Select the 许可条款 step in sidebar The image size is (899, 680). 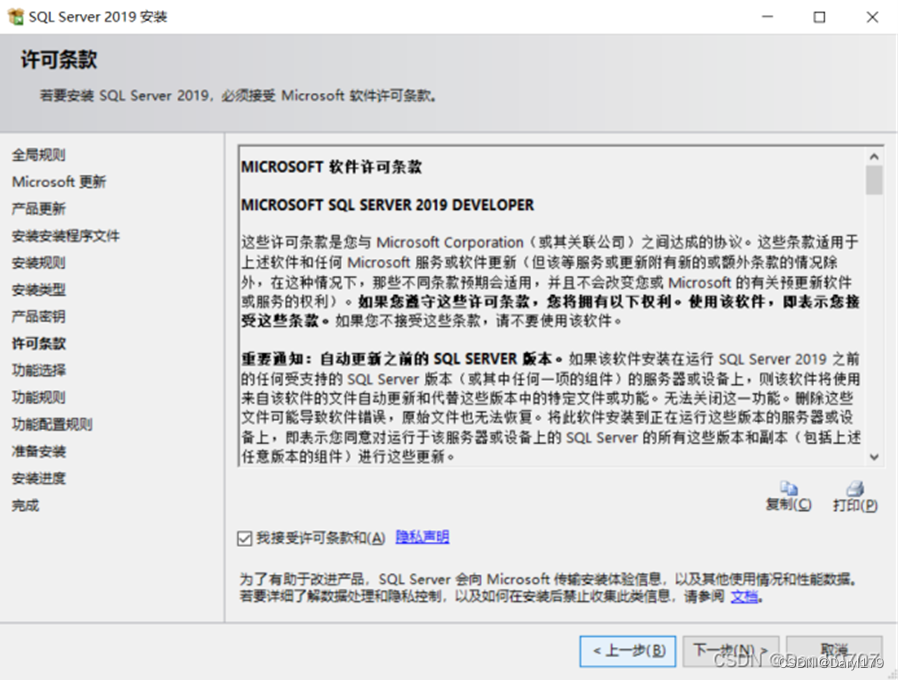click(39, 343)
